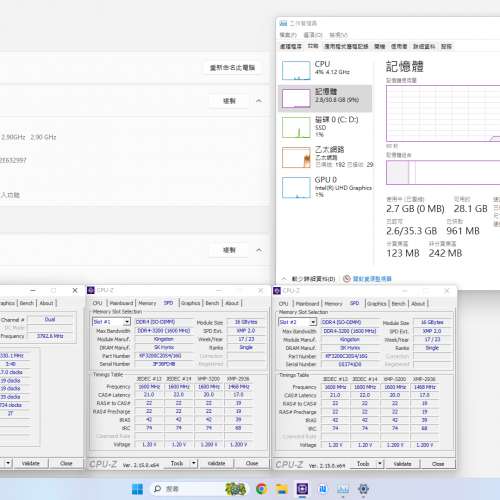Screen dimensions: 500x500
Task: Select CPU graph thumbnail in Task Manager
Action: 296,70
